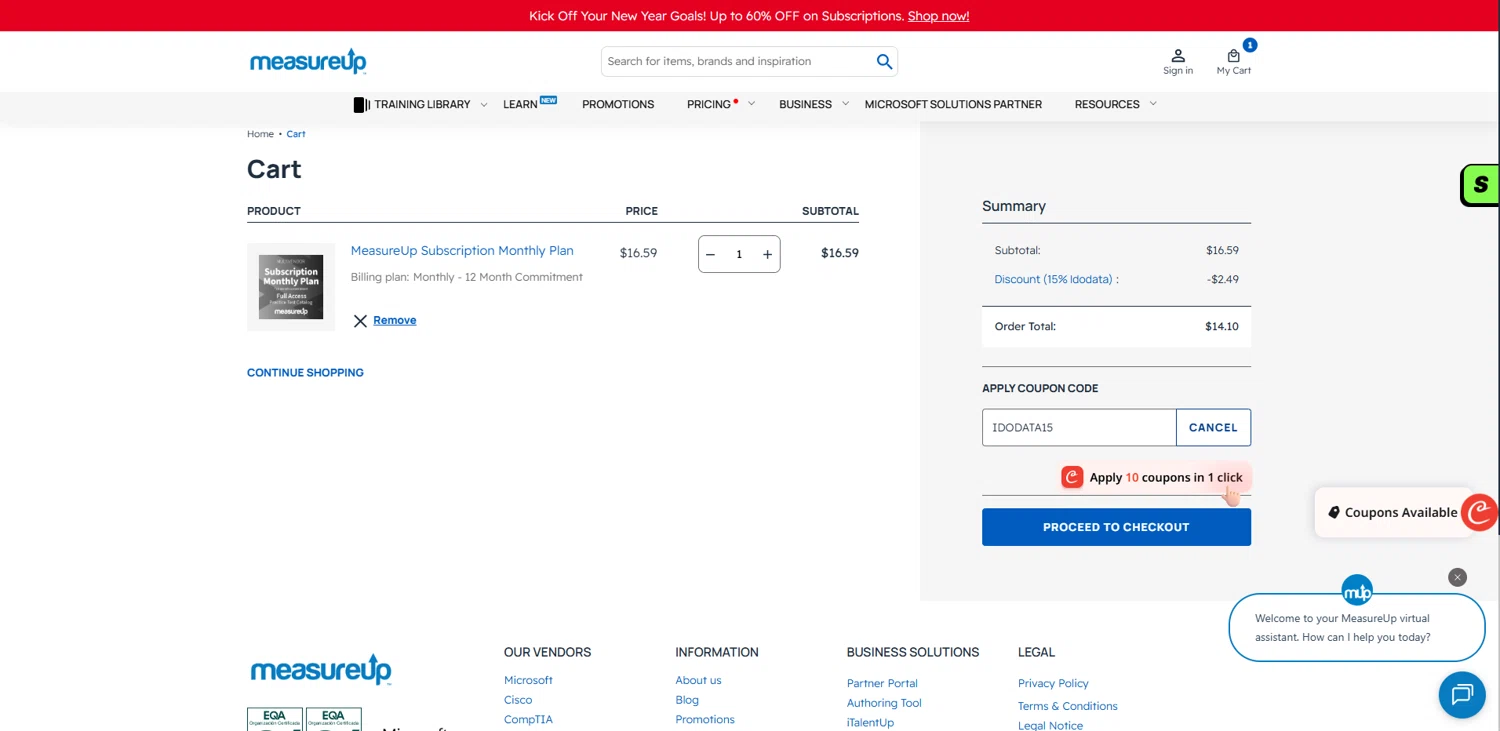Viewport: 1500px width, 731px height.
Task: Open the BUSINESS menu item
Action: (x=805, y=104)
